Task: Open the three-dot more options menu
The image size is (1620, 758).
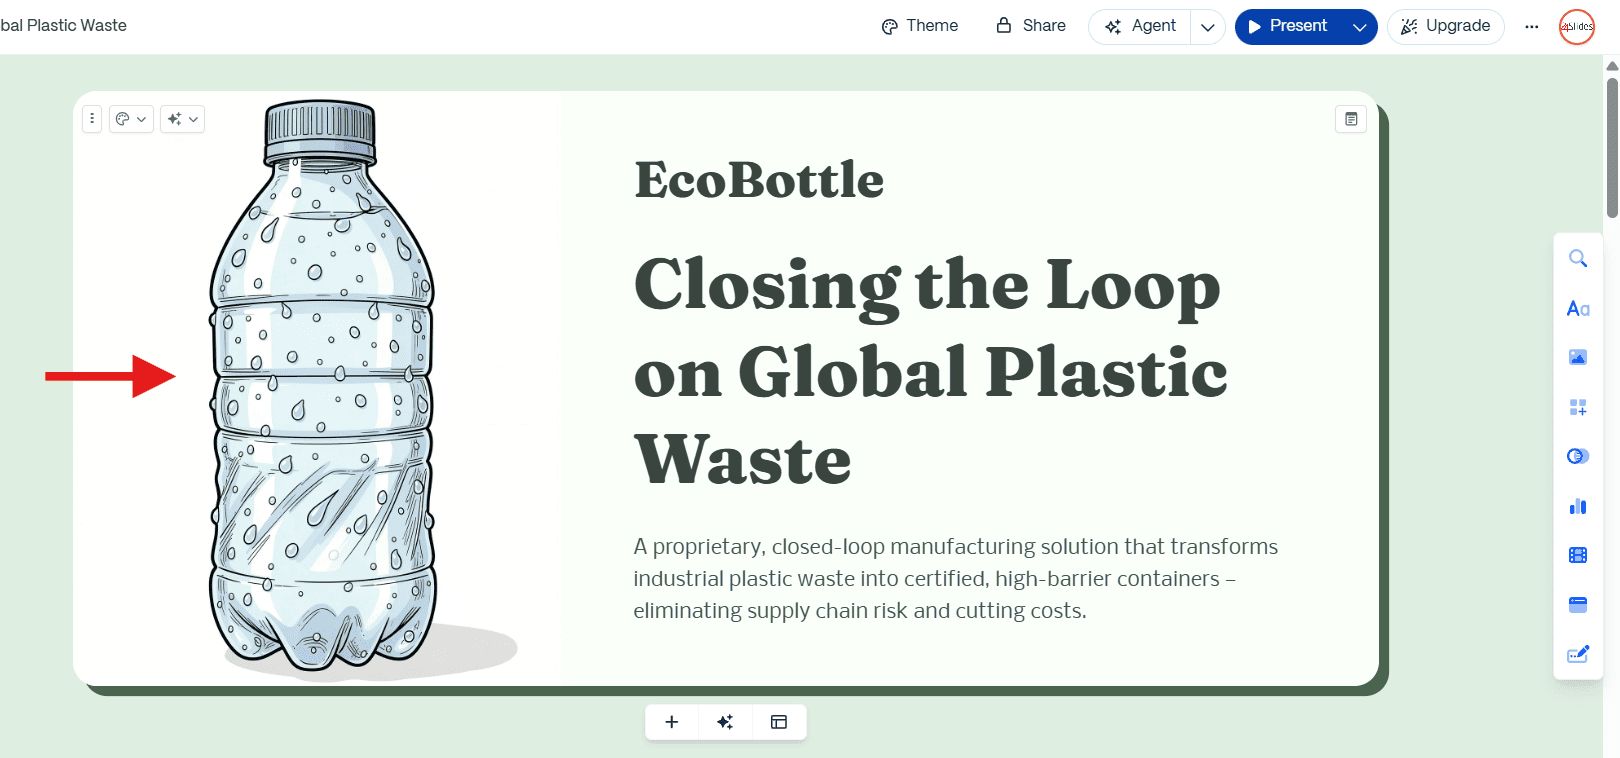Action: coord(1532,27)
